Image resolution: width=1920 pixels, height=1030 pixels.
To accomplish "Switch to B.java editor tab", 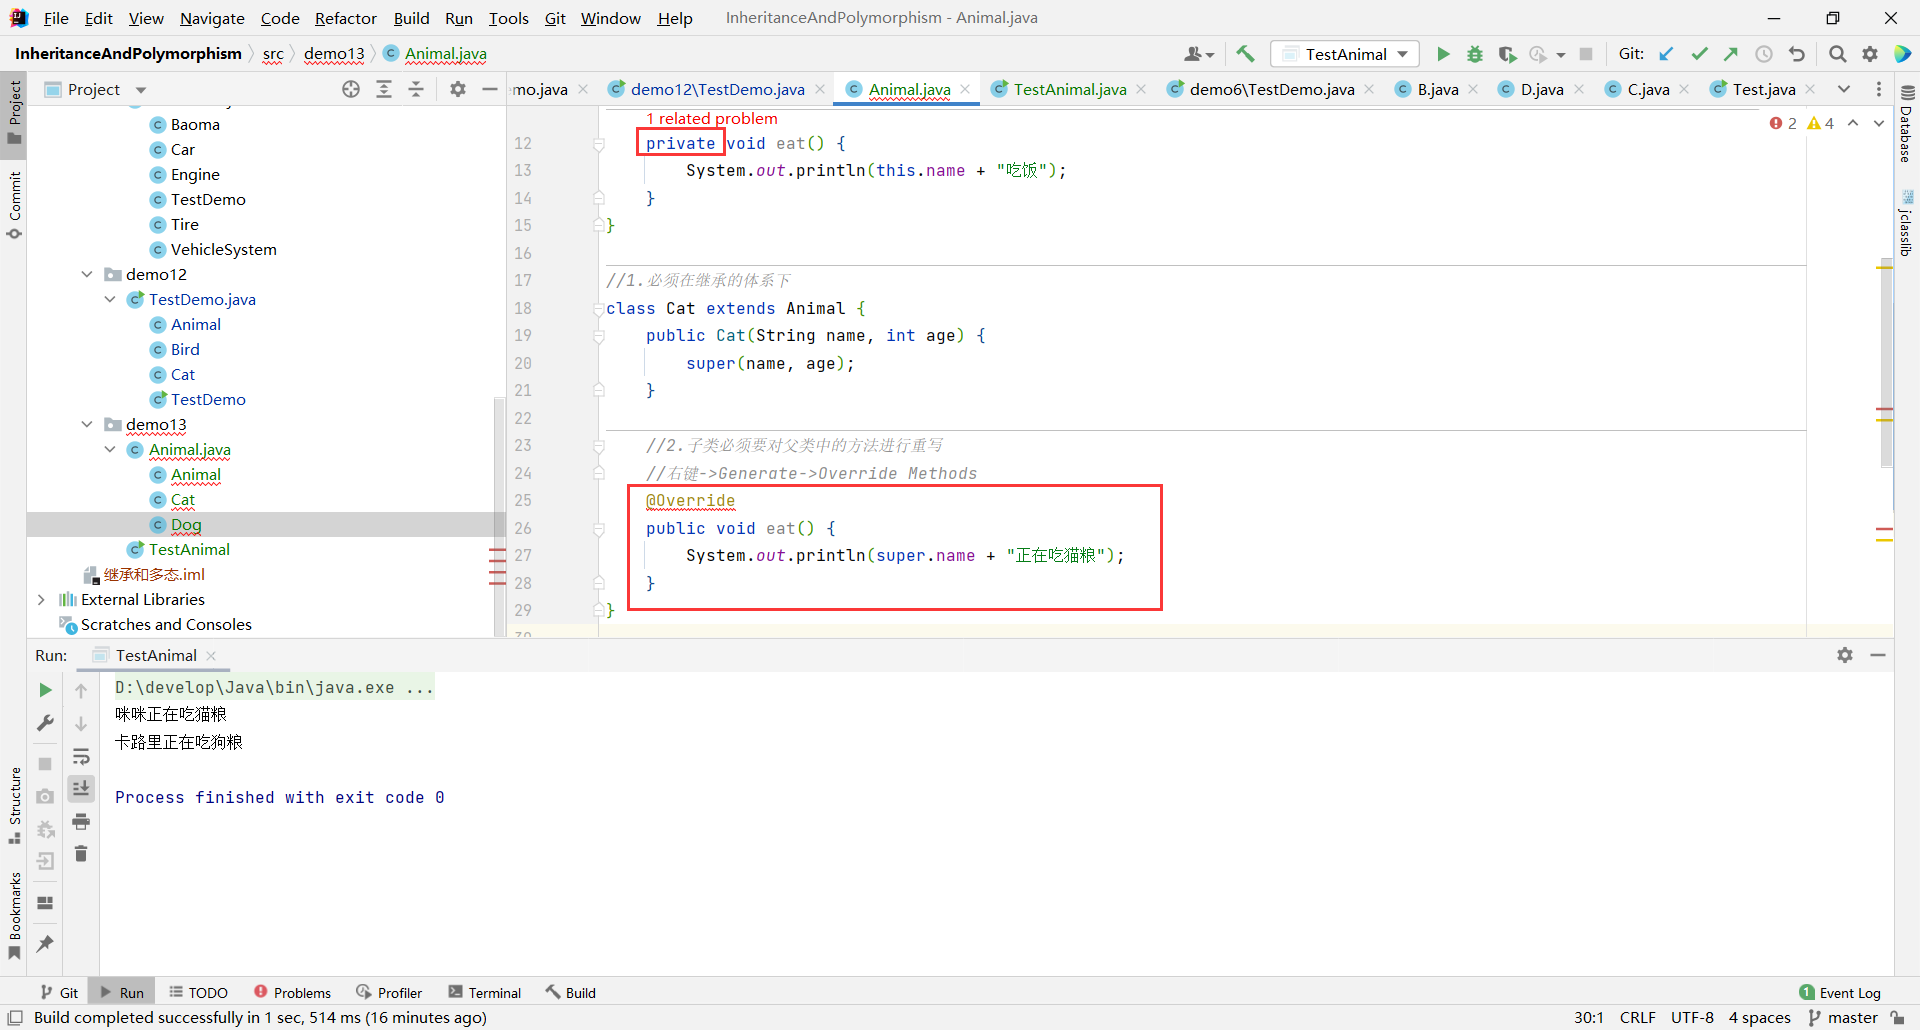I will (1437, 89).
